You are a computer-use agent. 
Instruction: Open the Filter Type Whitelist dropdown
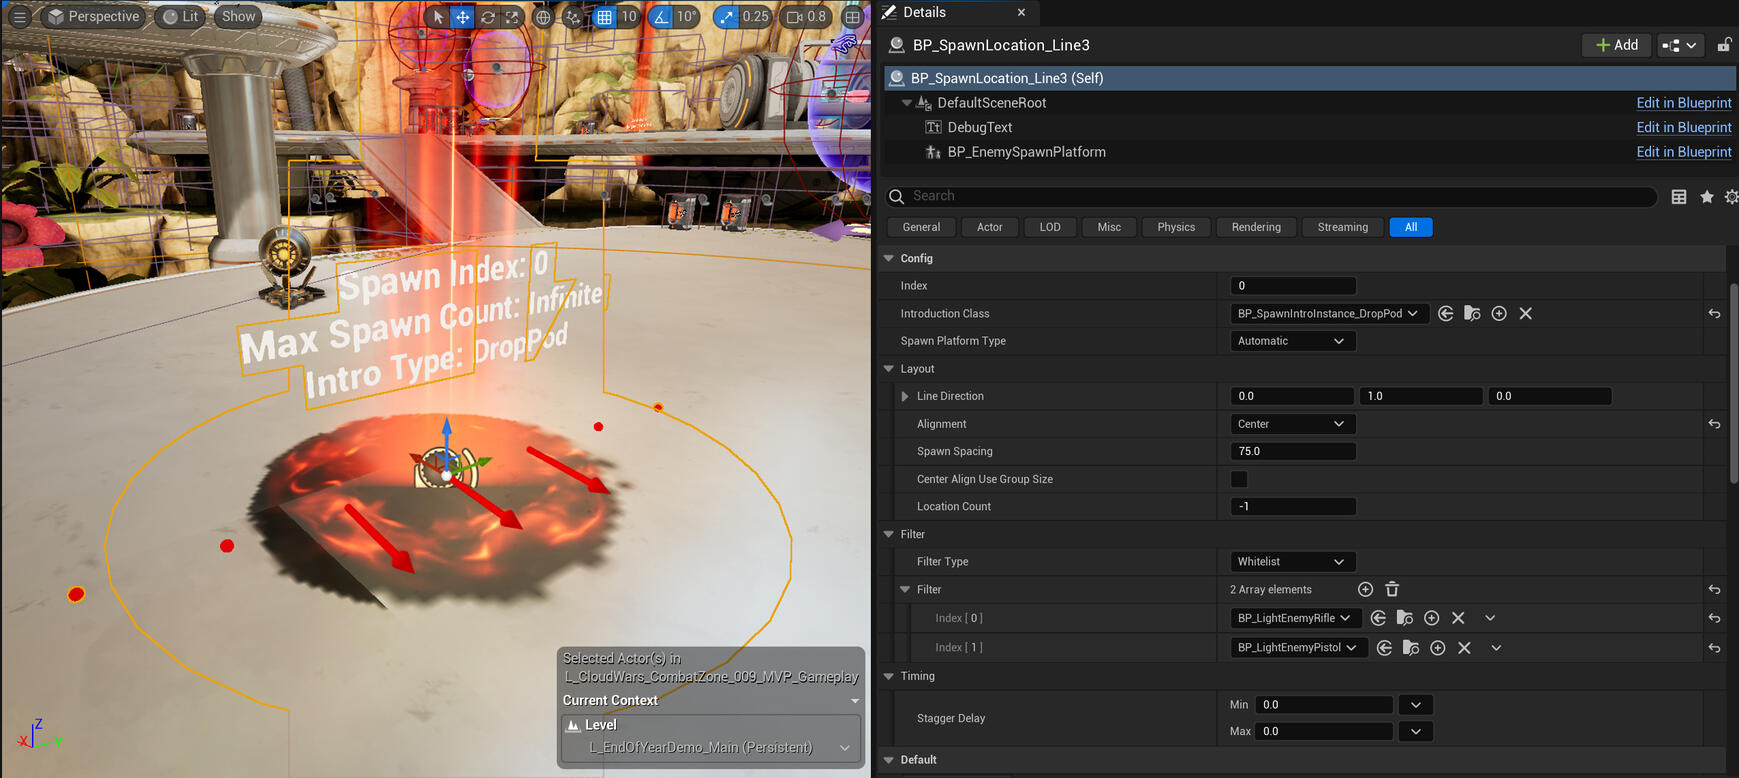tap(1291, 562)
